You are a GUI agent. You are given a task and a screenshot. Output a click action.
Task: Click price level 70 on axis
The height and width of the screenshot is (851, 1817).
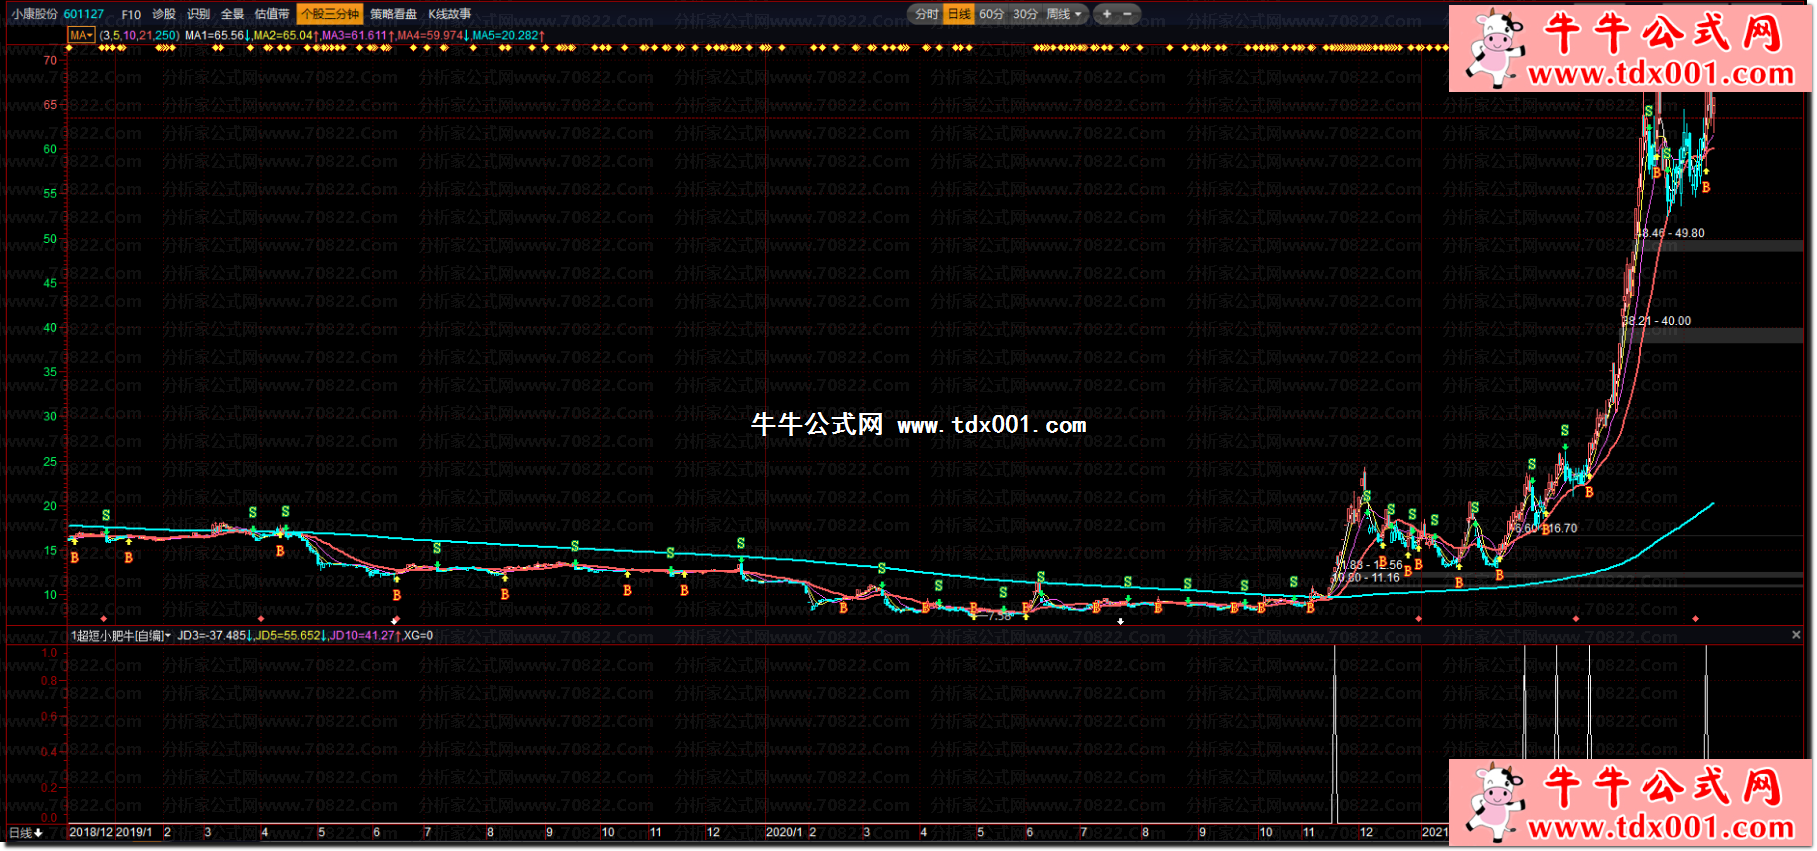point(50,60)
